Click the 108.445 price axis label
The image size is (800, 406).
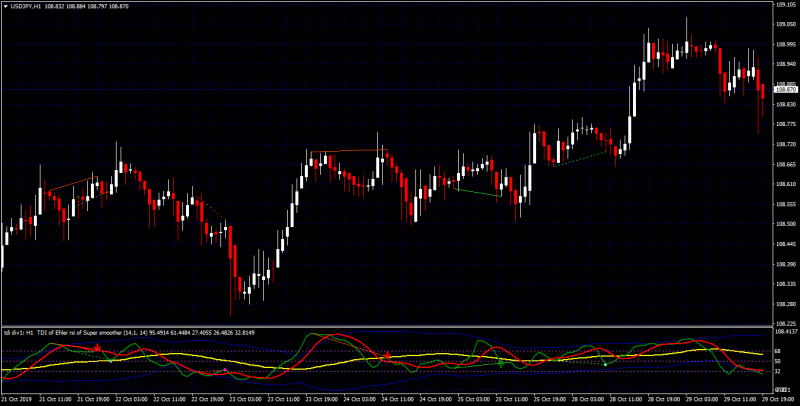coord(786,244)
